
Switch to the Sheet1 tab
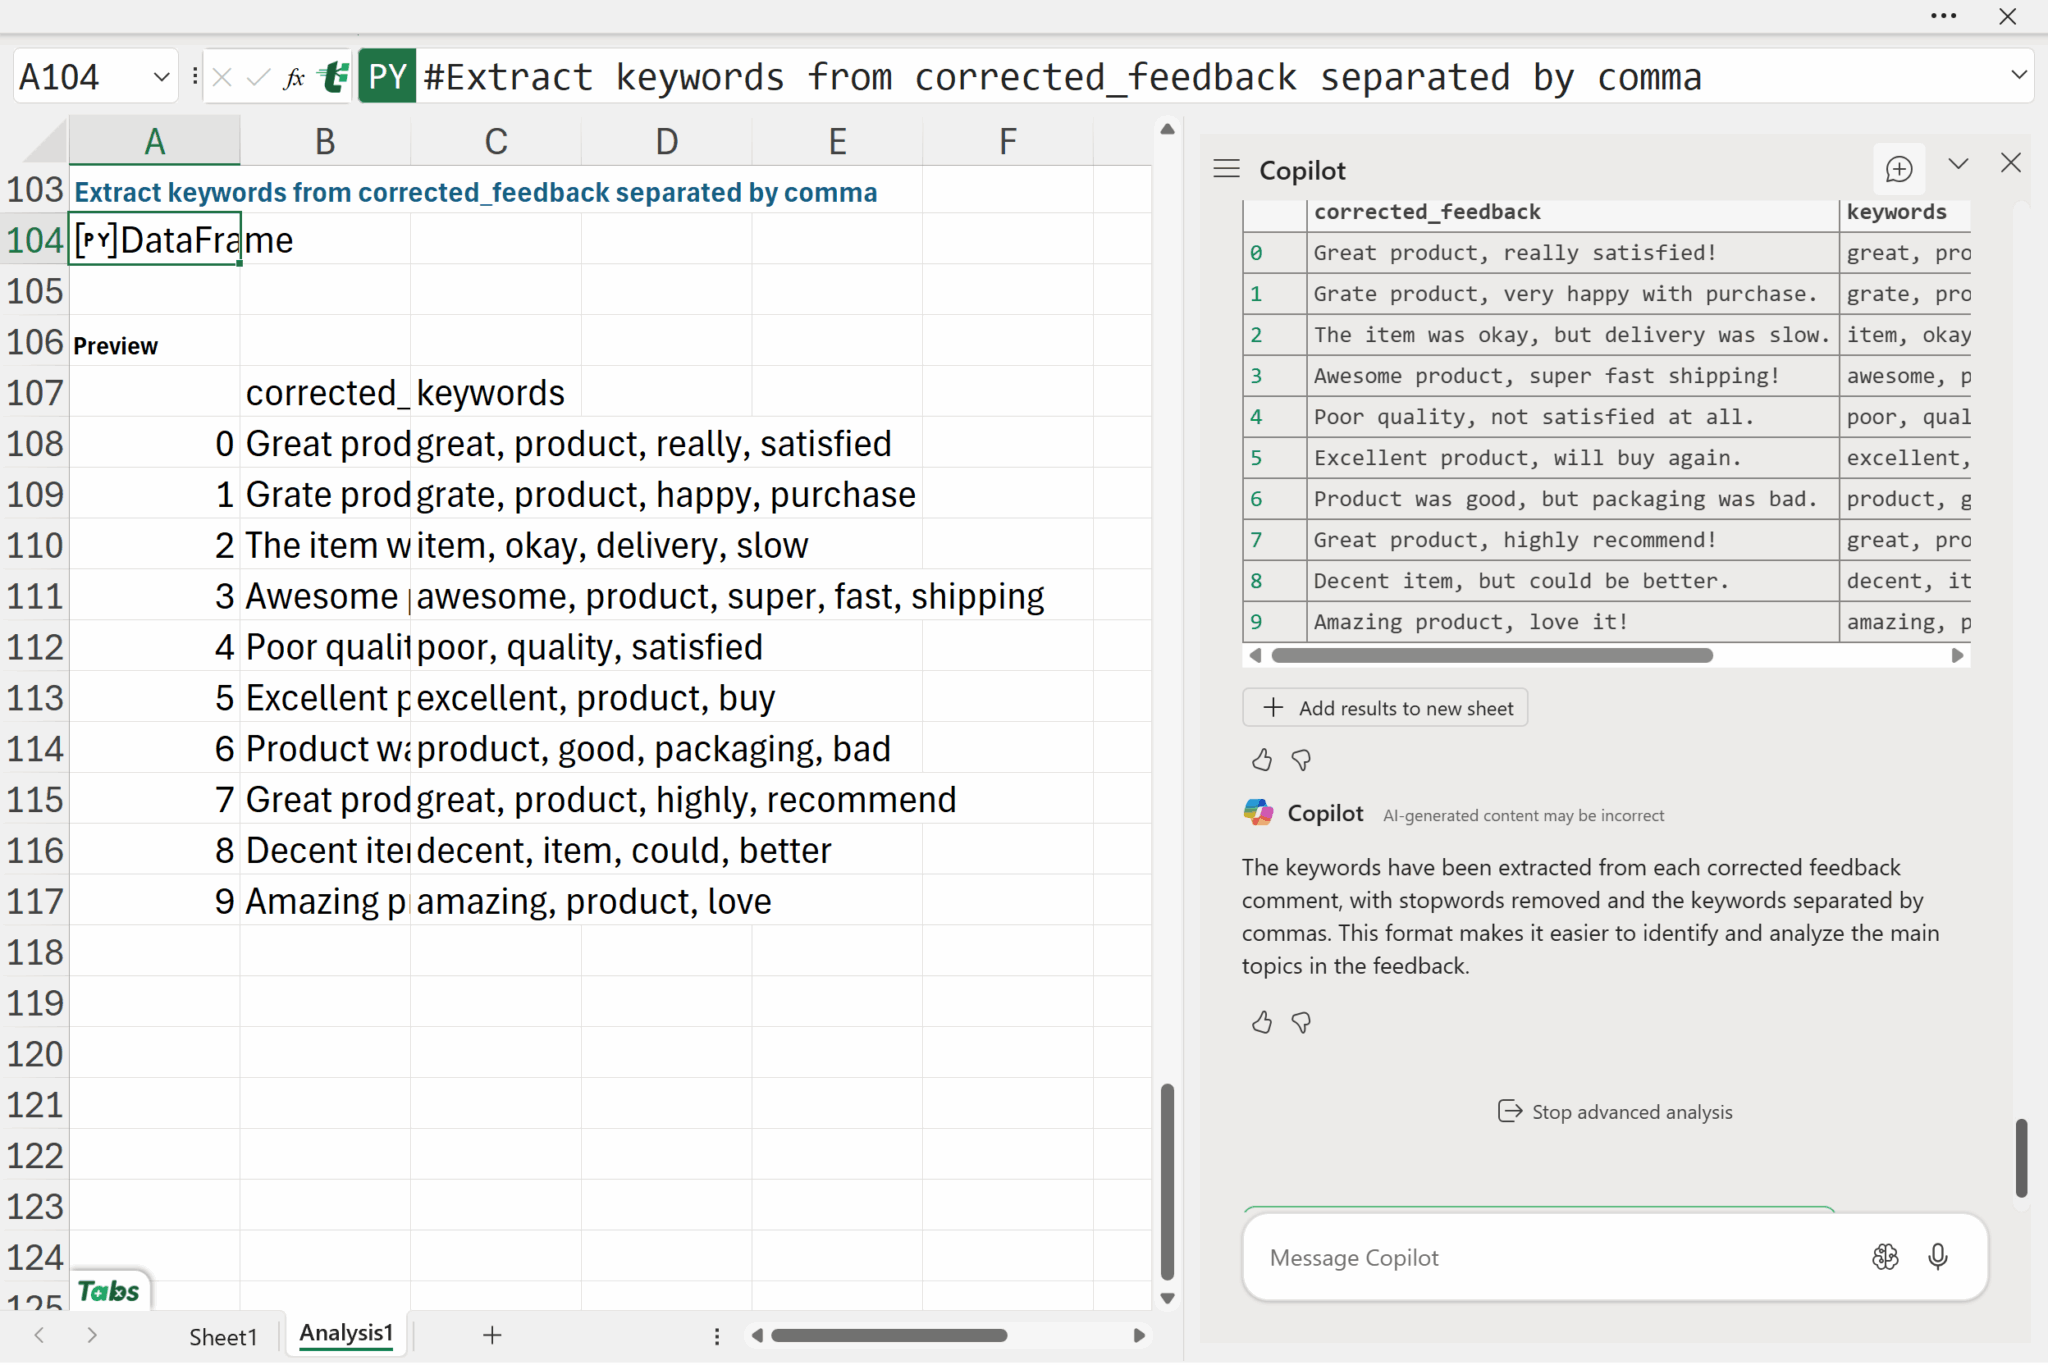click(223, 1336)
